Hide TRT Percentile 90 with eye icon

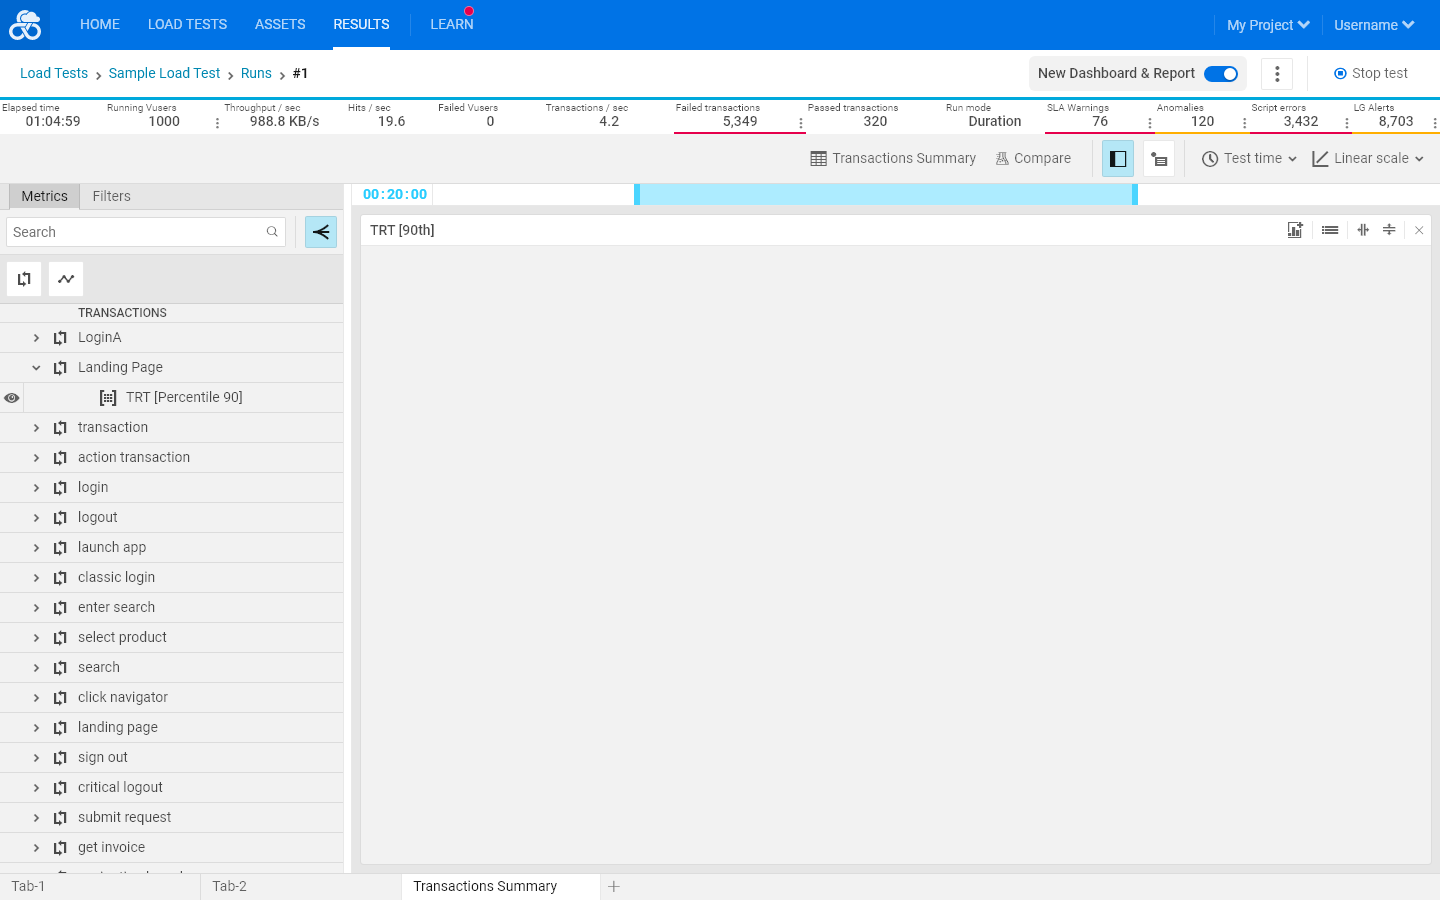pos(12,398)
